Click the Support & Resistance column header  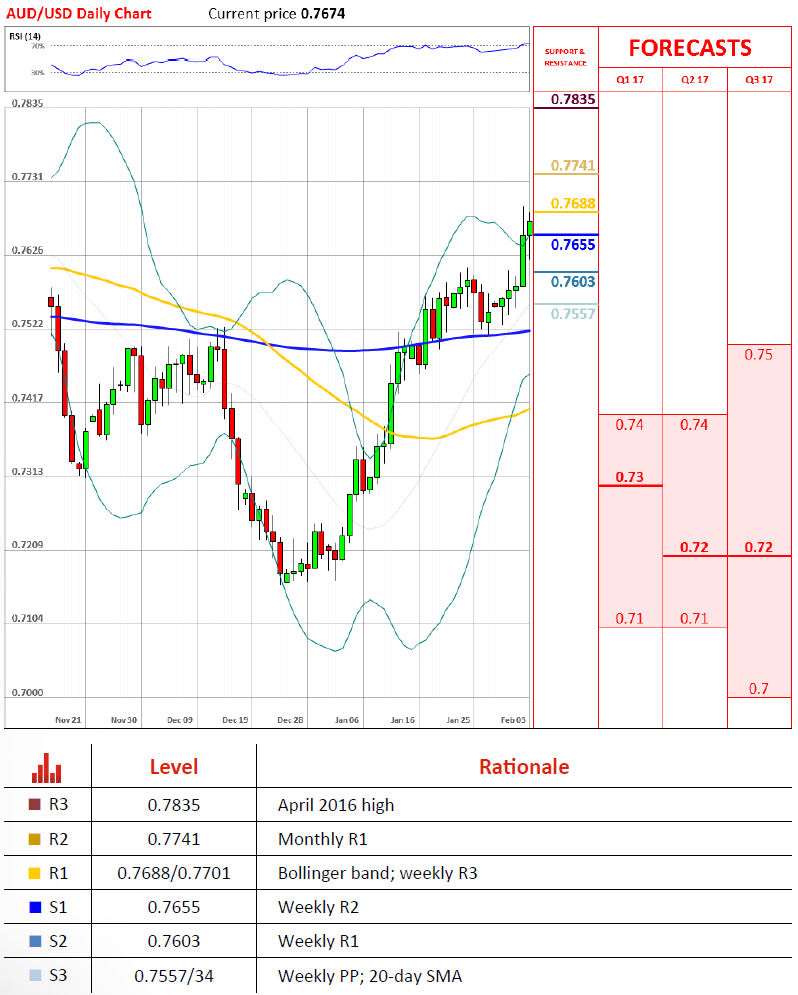pyautogui.click(x=565, y=57)
